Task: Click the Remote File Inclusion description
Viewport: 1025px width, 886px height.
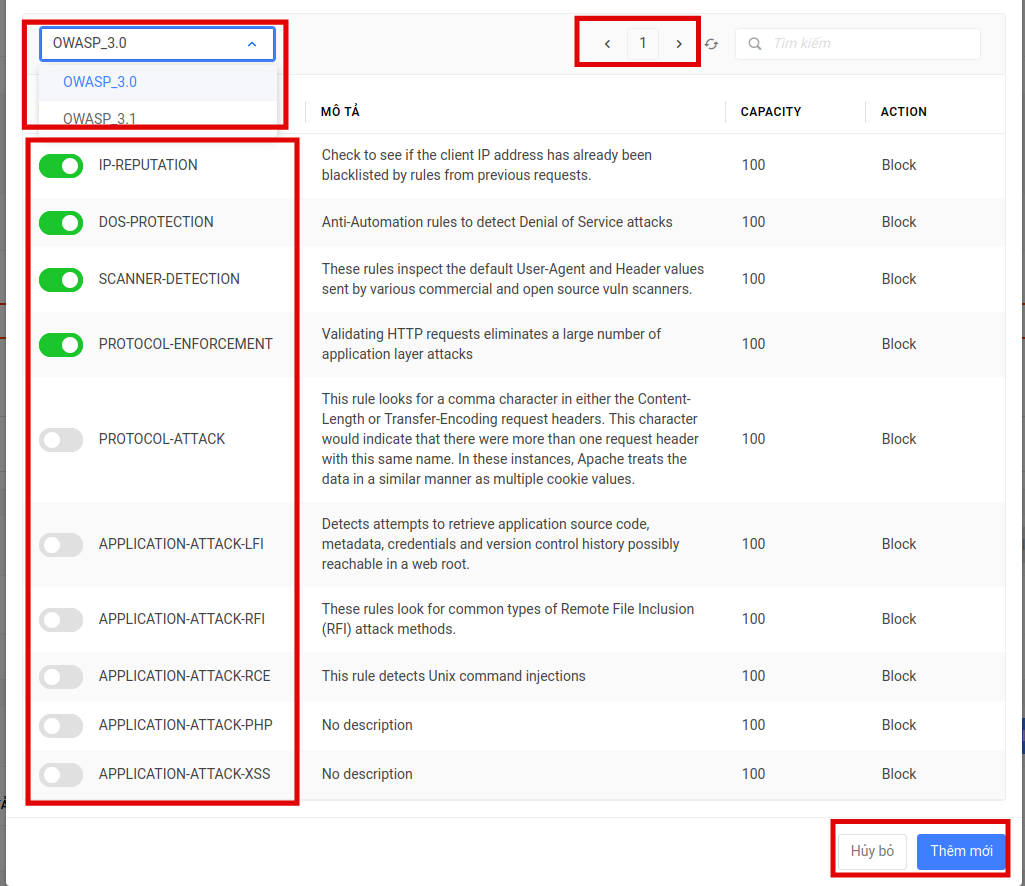Action: (508, 619)
